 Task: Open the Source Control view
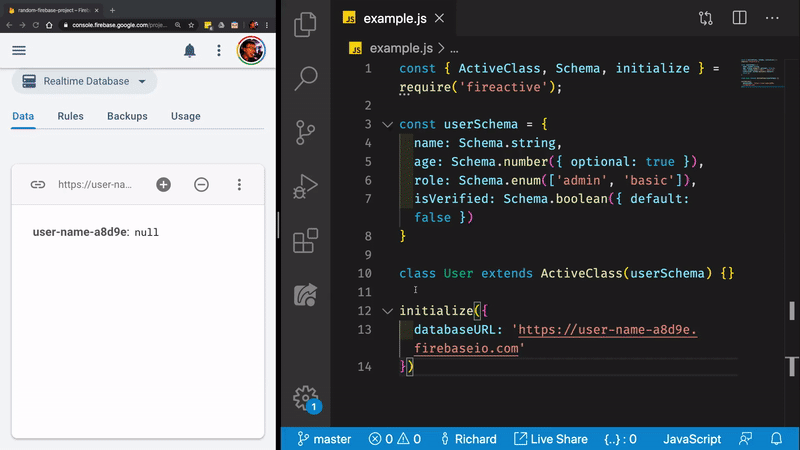tap(306, 132)
